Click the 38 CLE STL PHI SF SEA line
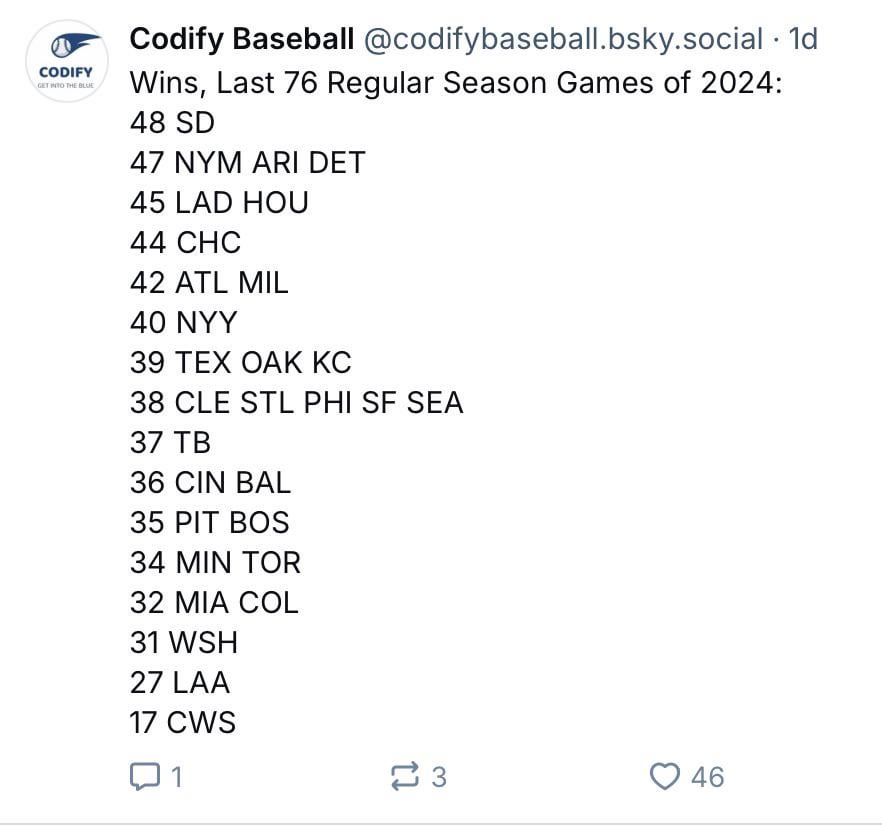 296,402
